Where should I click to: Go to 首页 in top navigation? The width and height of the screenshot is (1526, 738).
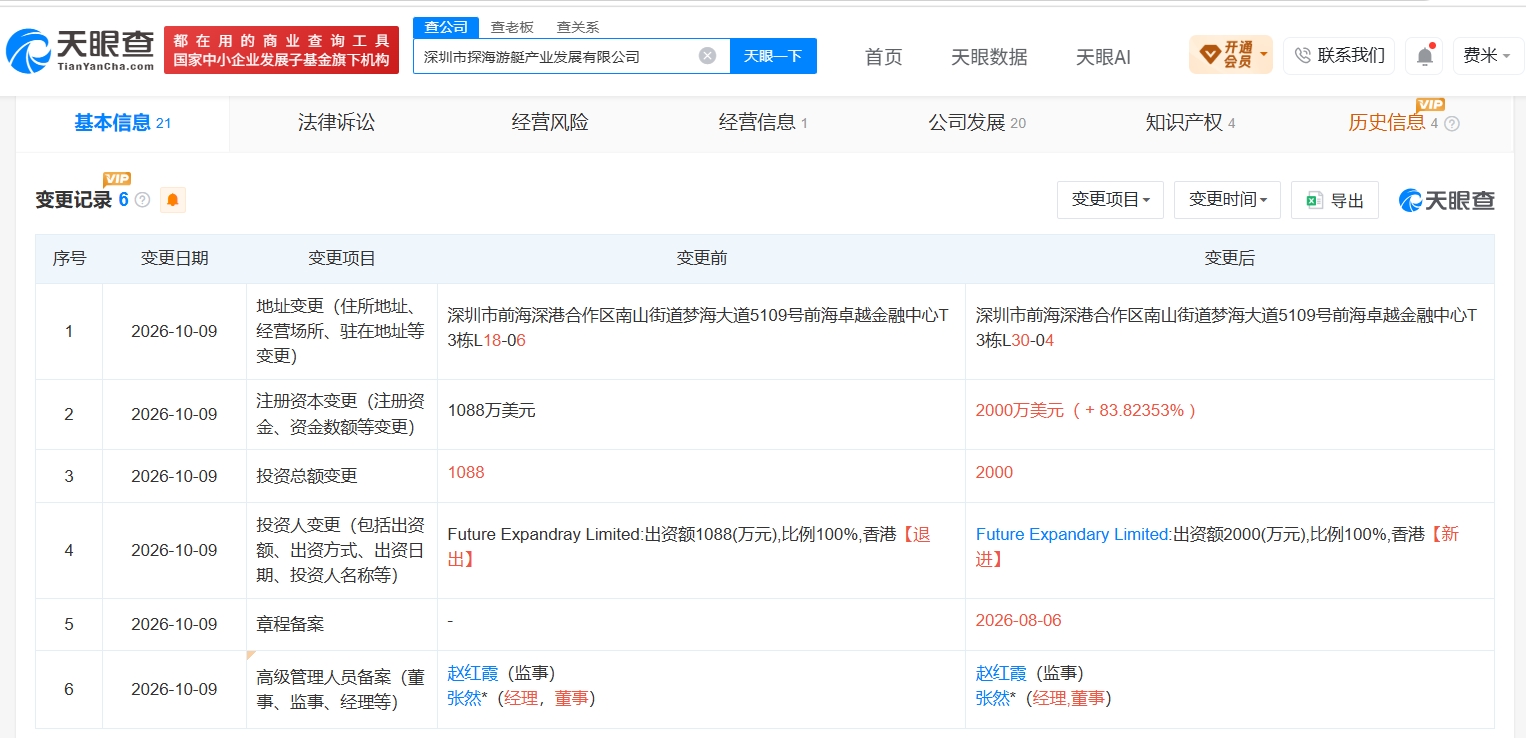point(883,57)
